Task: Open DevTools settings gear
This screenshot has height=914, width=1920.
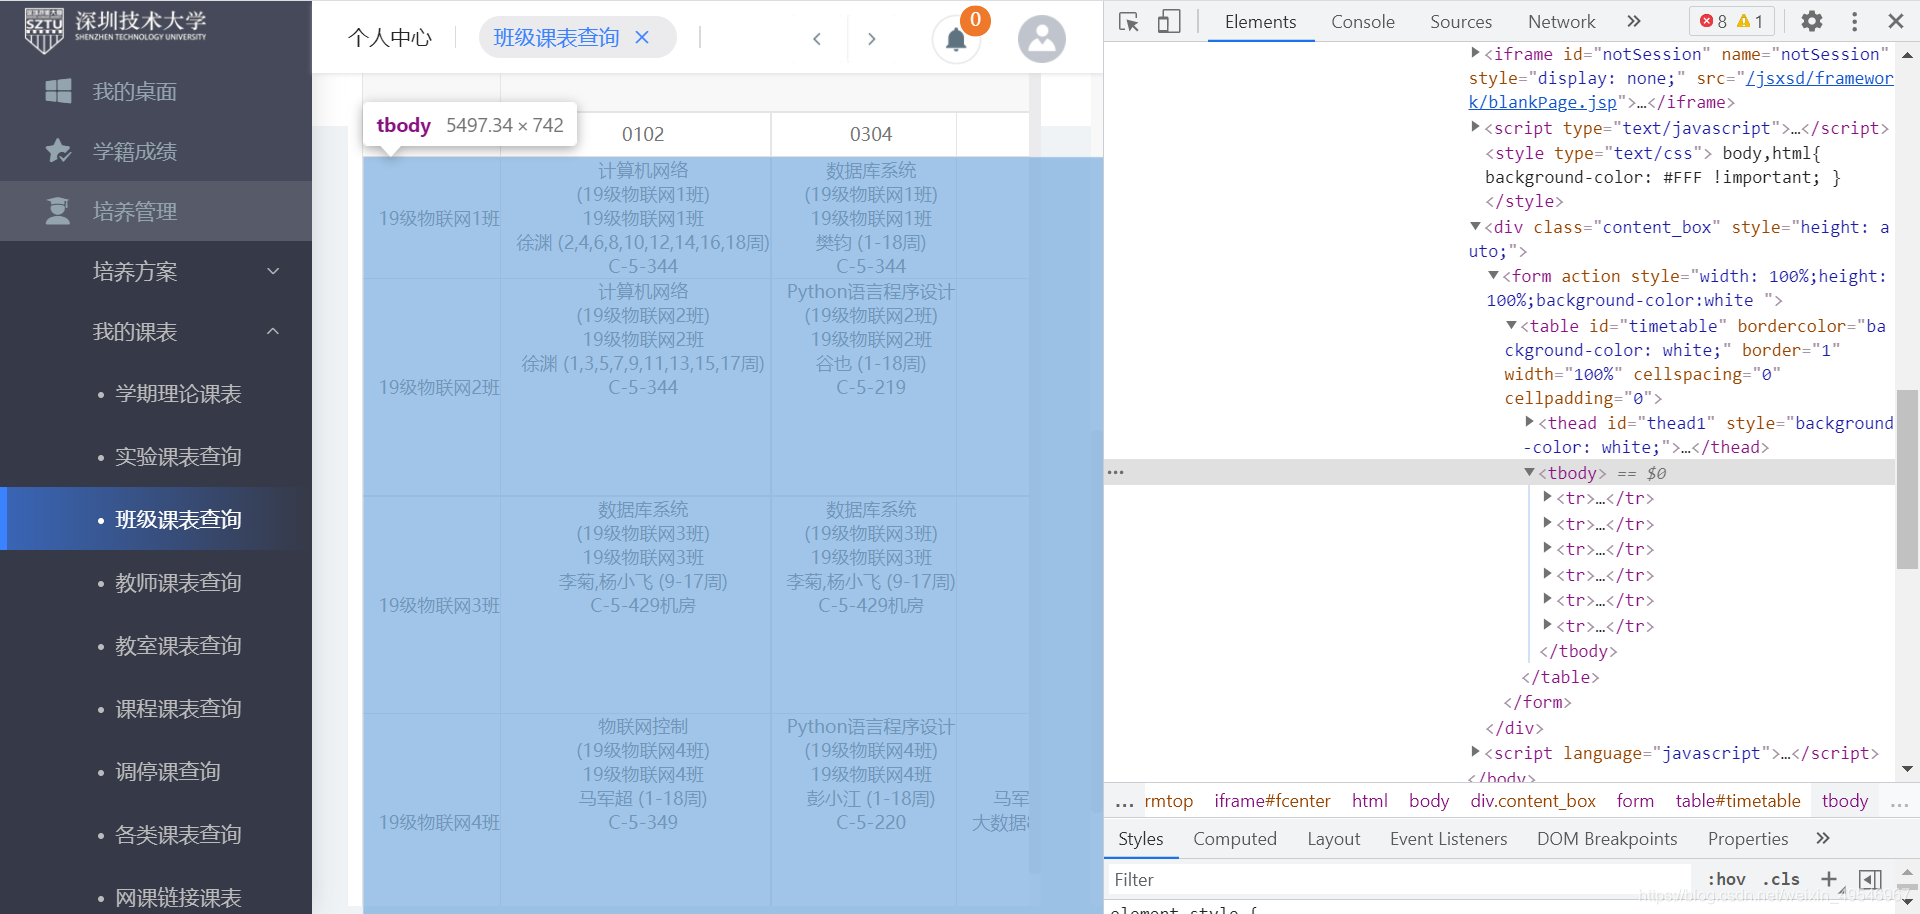Action: (x=1811, y=21)
